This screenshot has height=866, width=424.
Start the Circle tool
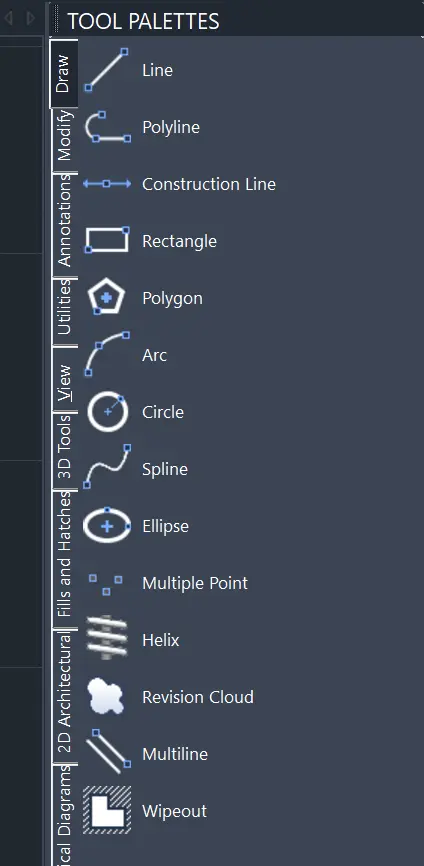point(108,411)
